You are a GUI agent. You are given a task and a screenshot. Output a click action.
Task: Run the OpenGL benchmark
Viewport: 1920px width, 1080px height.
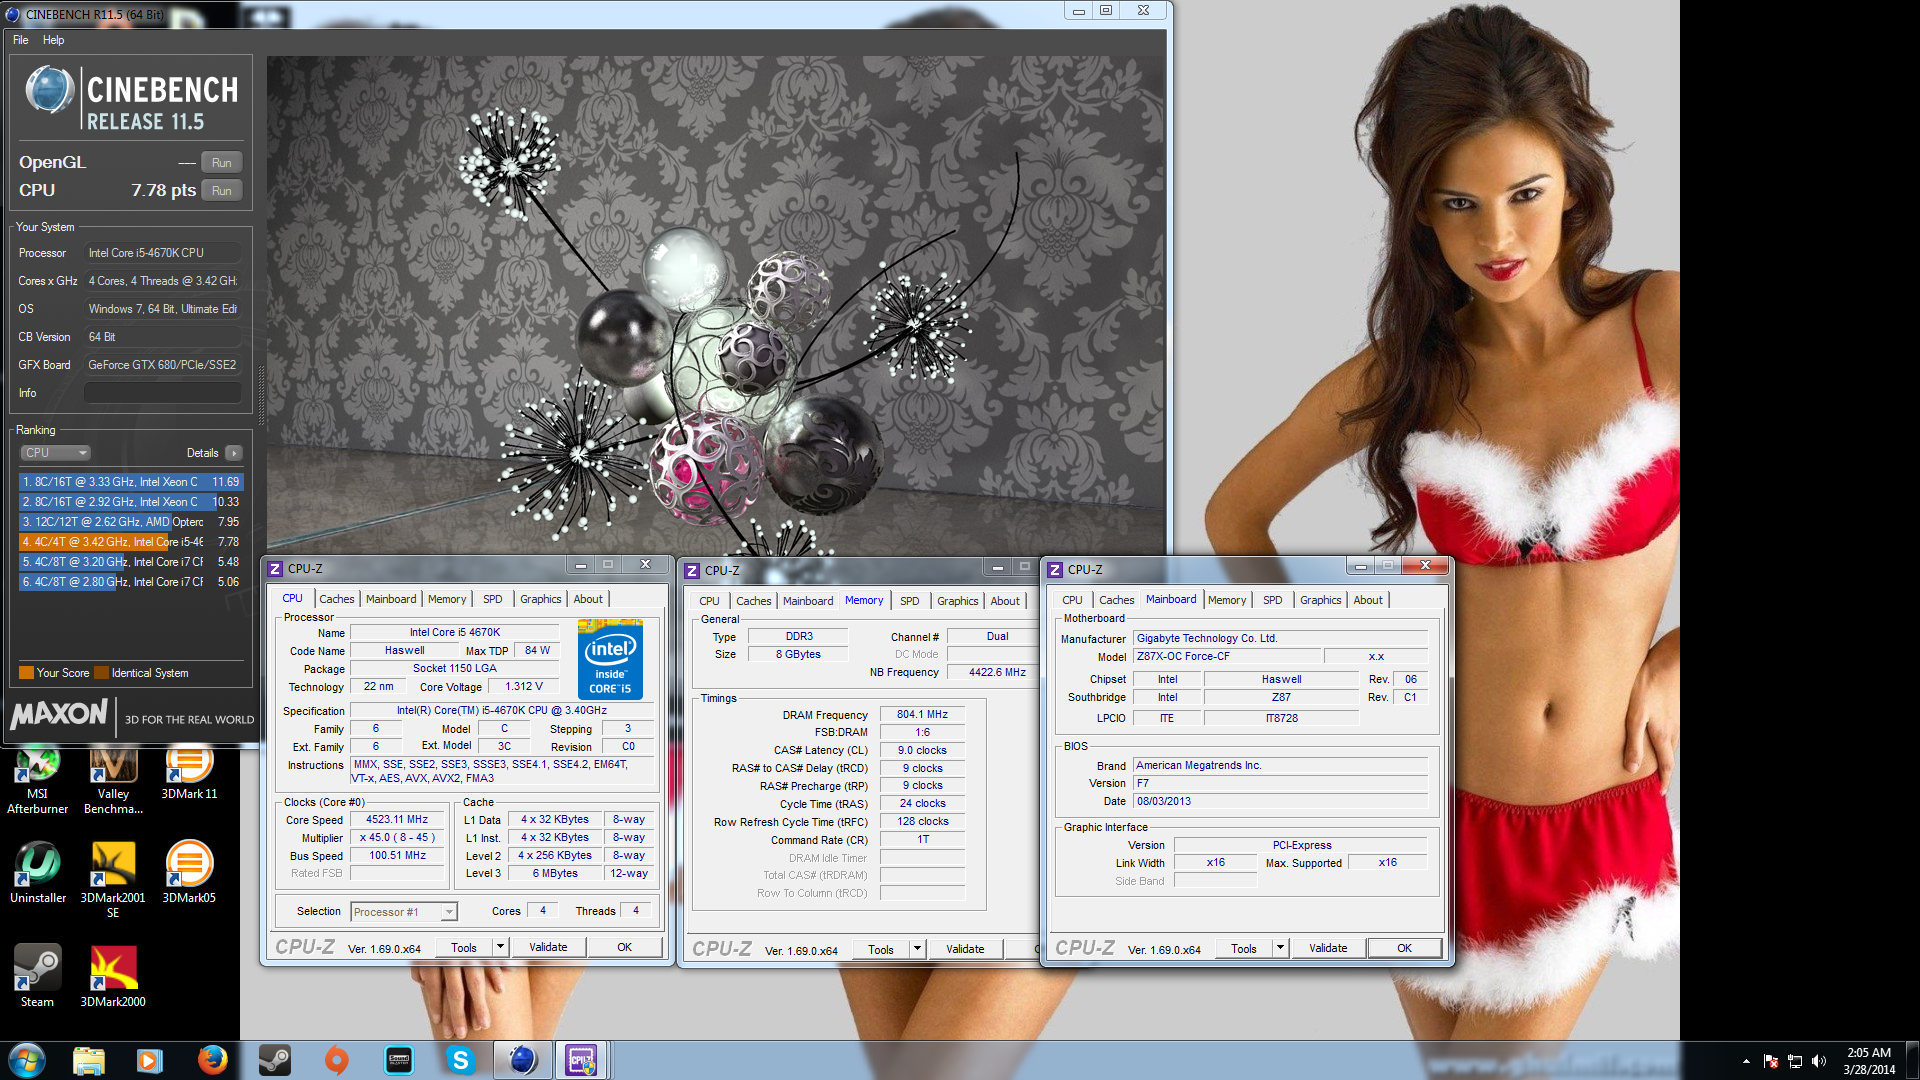(222, 162)
